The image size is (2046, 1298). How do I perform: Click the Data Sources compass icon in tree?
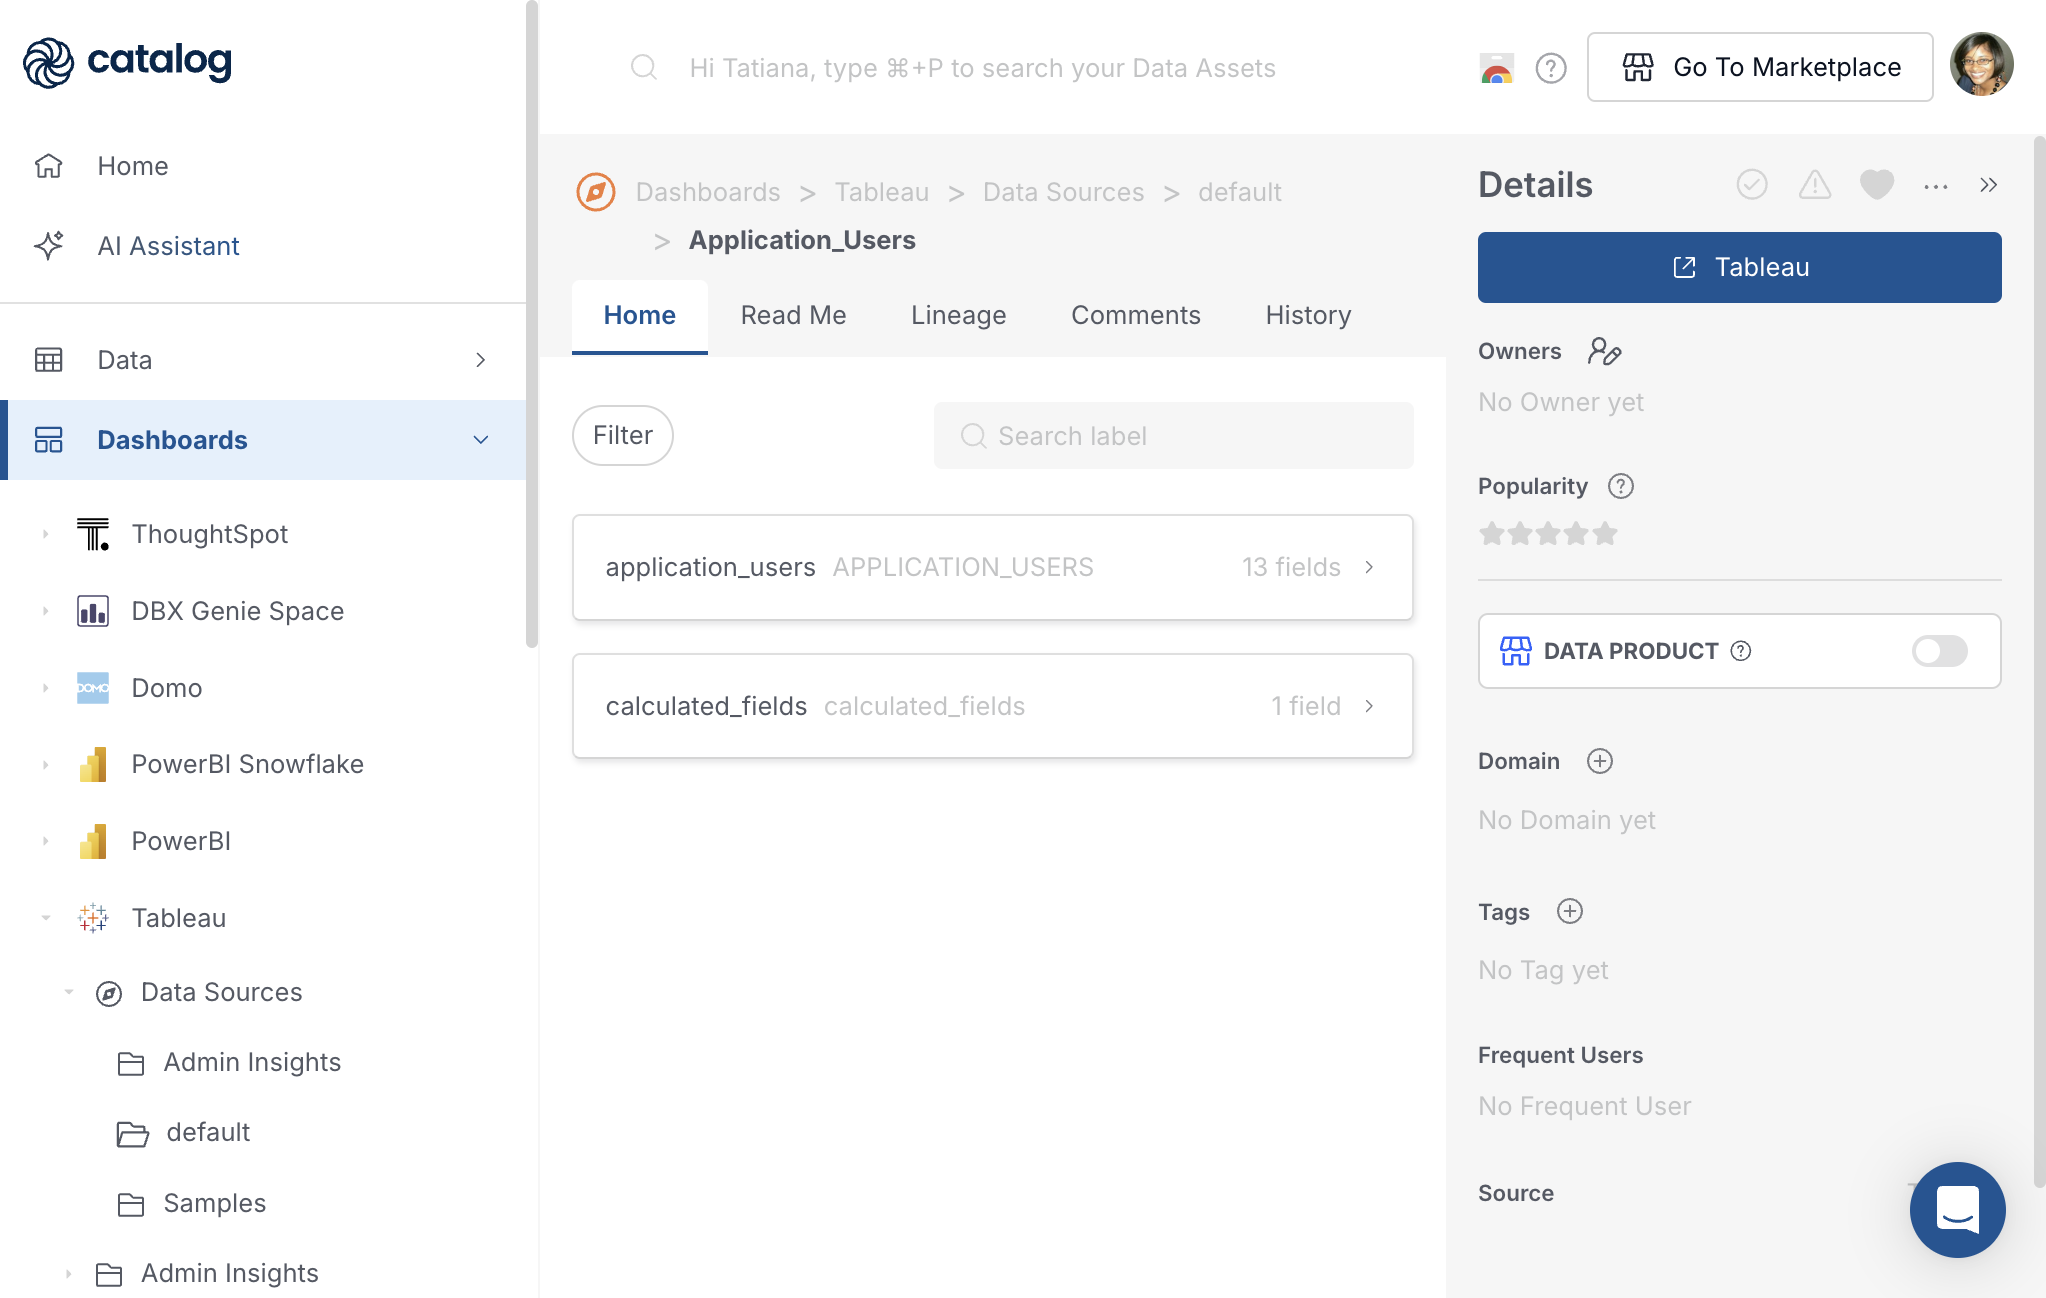tap(109, 993)
